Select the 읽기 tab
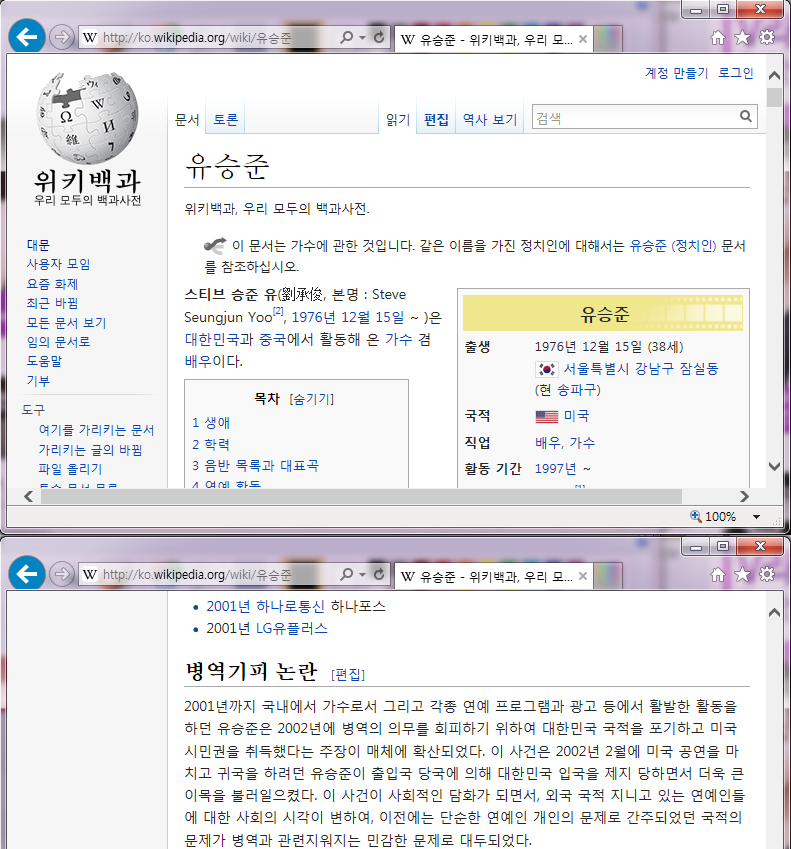 tap(397, 119)
